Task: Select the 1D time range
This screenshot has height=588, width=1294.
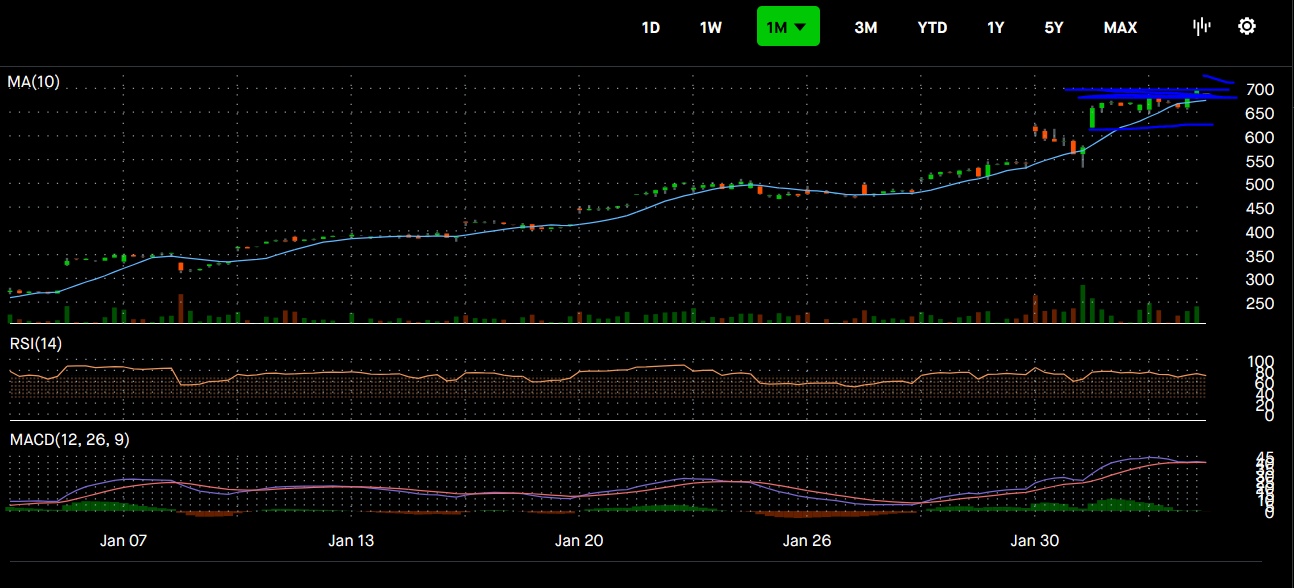Action: pyautogui.click(x=650, y=28)
